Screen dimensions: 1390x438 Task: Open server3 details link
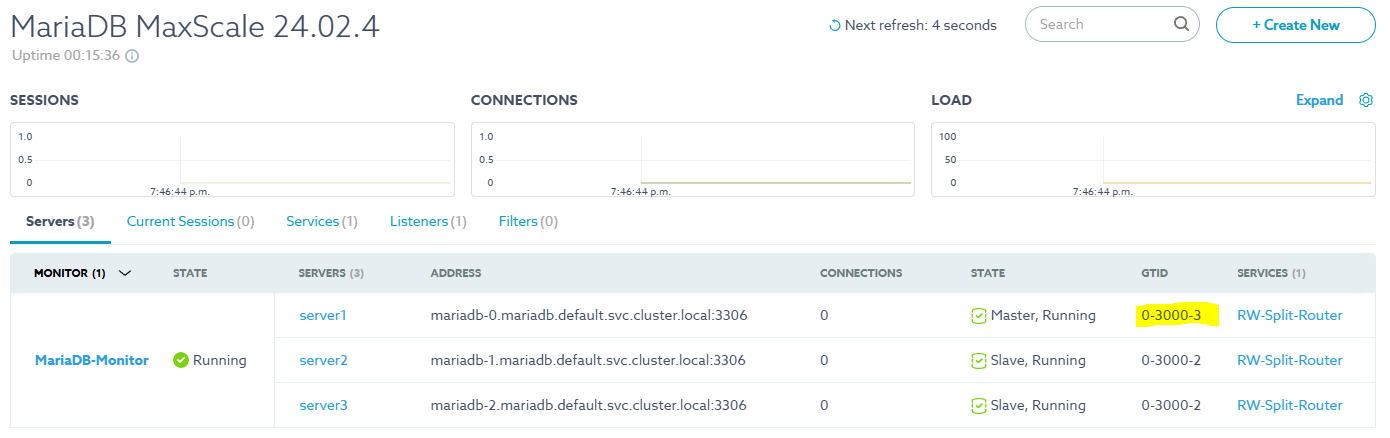323,405
